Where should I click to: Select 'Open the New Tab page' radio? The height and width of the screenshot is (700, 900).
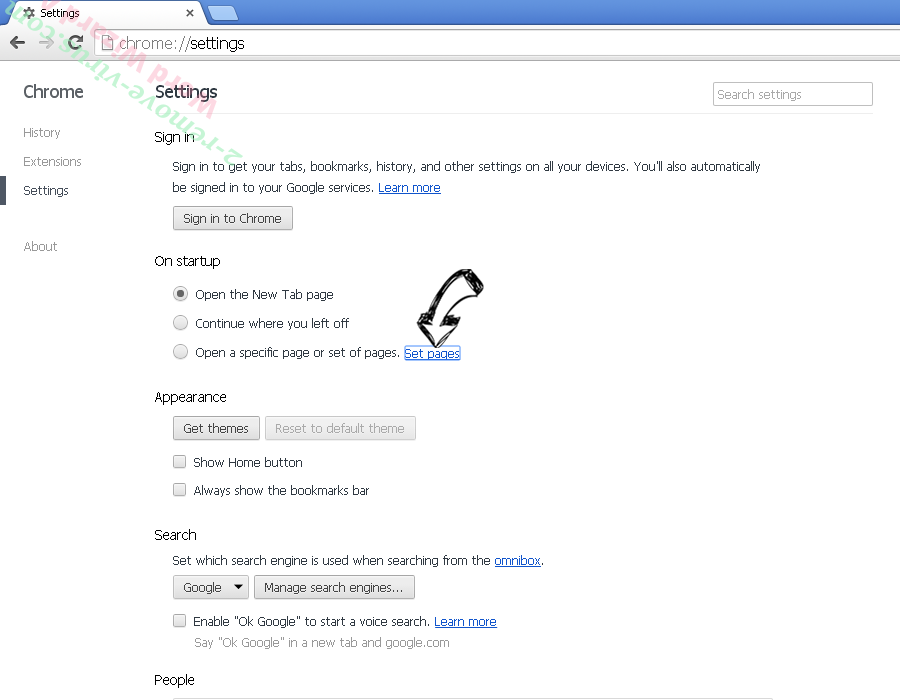(180, 294)
